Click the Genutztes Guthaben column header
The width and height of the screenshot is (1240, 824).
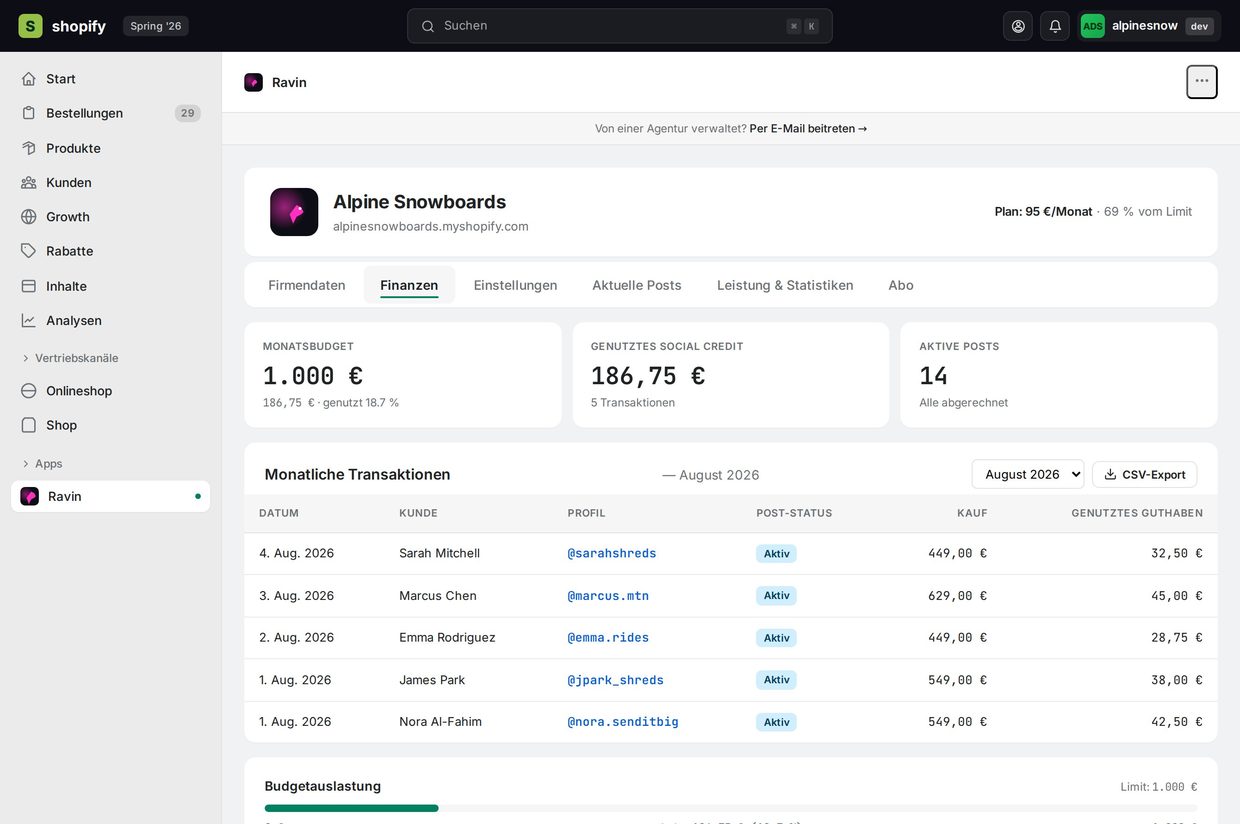click(x=1137, y=513)
